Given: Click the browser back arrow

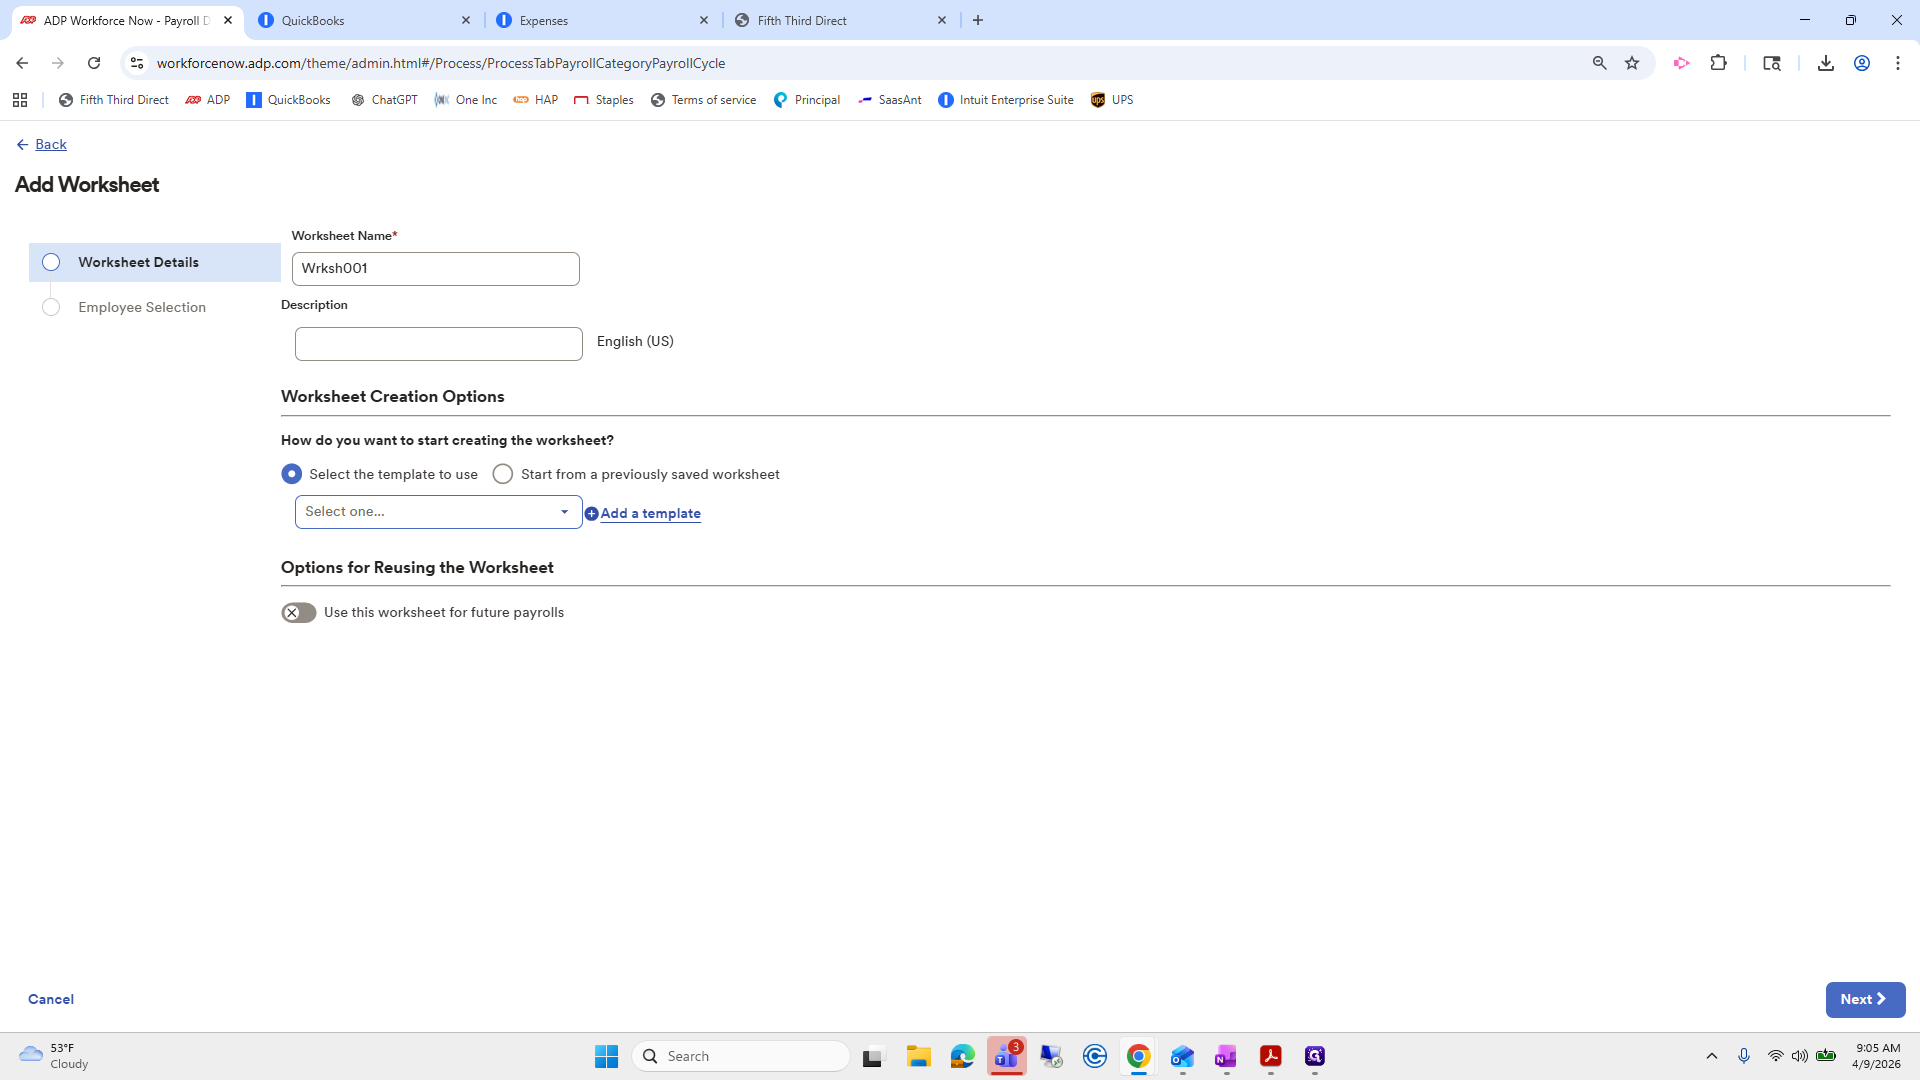Looking at the screenshot, I should (x=22, y=63).
